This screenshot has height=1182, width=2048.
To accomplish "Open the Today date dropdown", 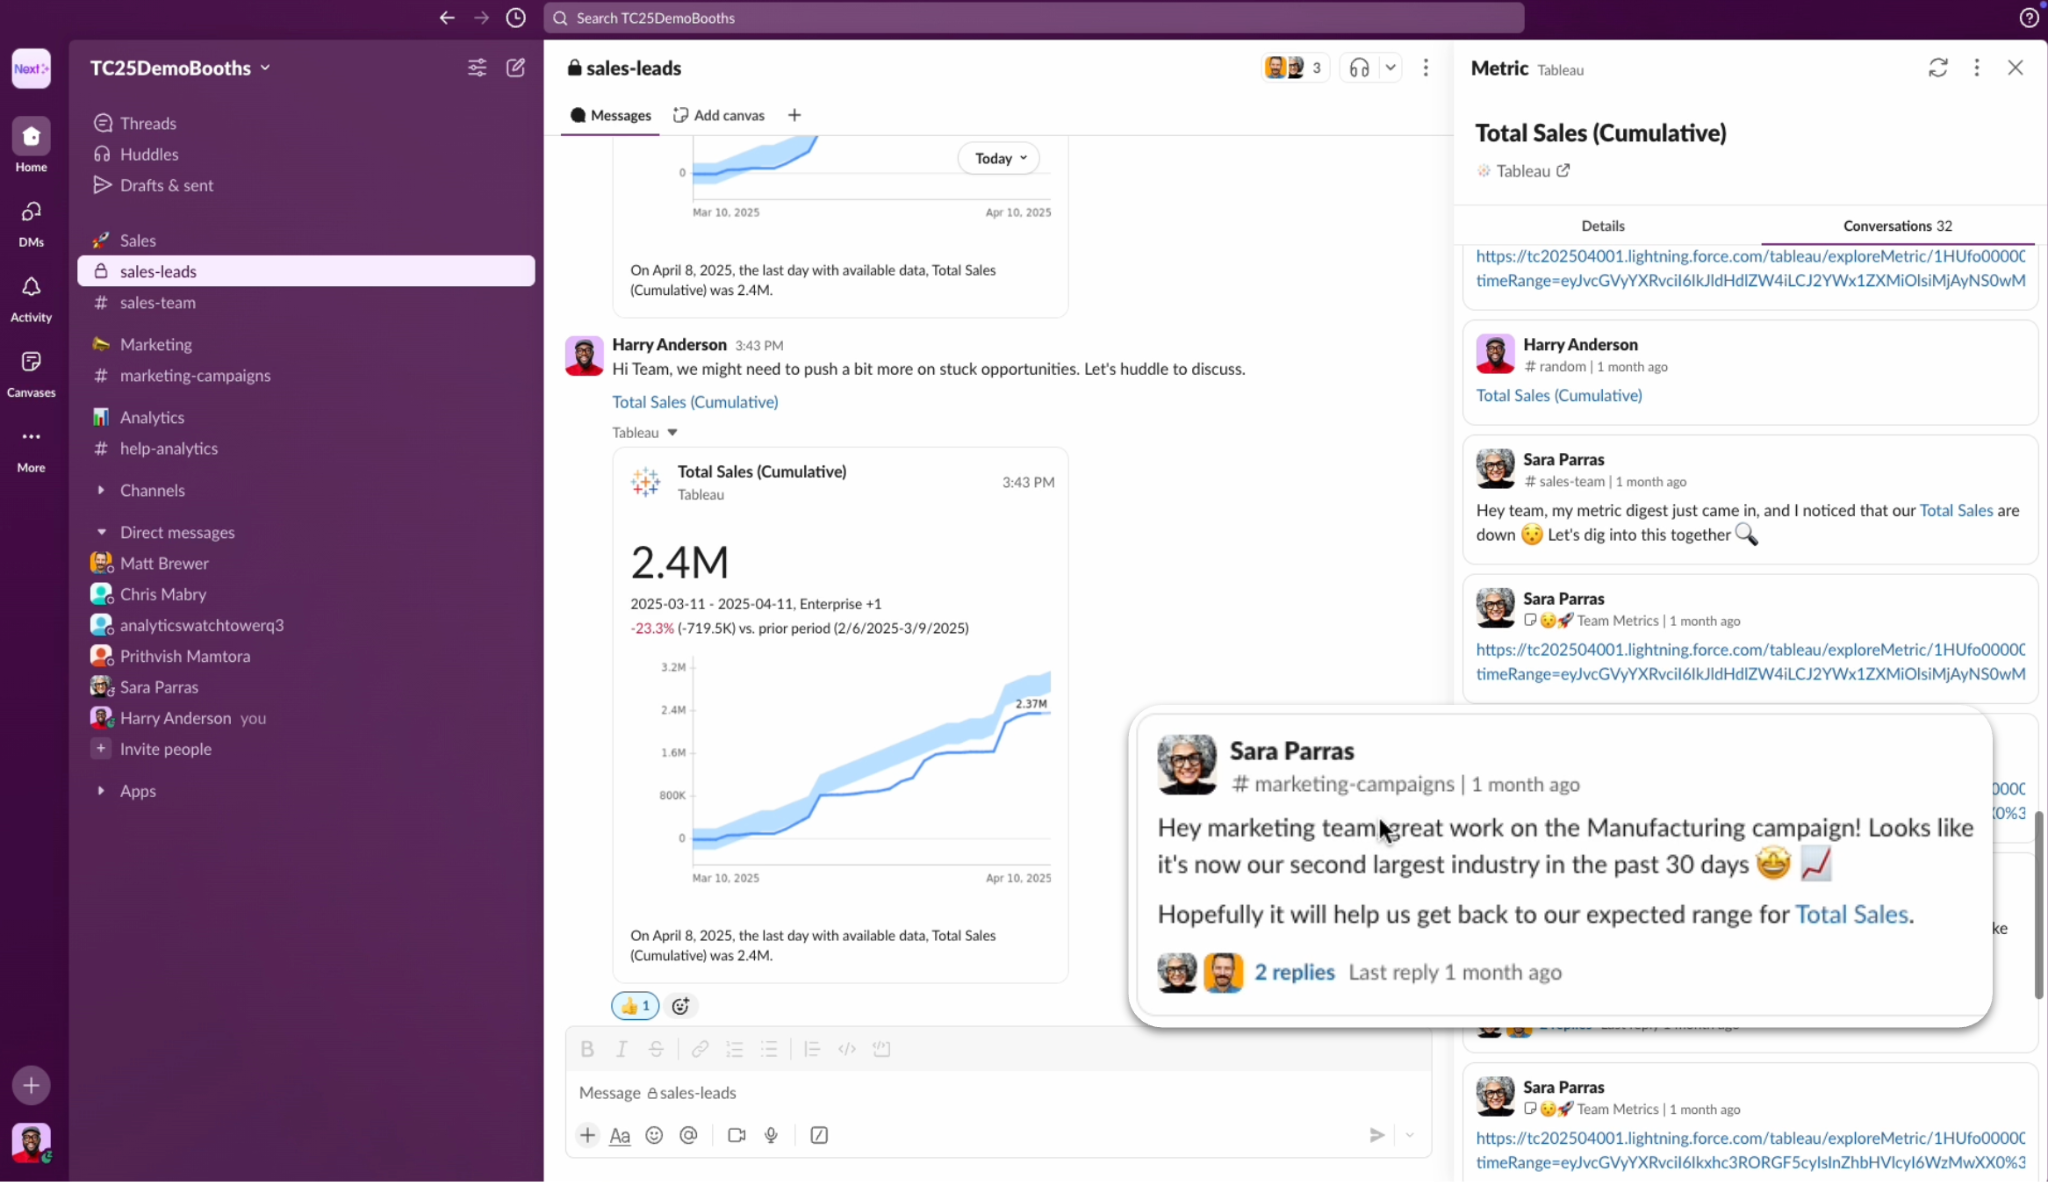I will click(x=999, y=158).
